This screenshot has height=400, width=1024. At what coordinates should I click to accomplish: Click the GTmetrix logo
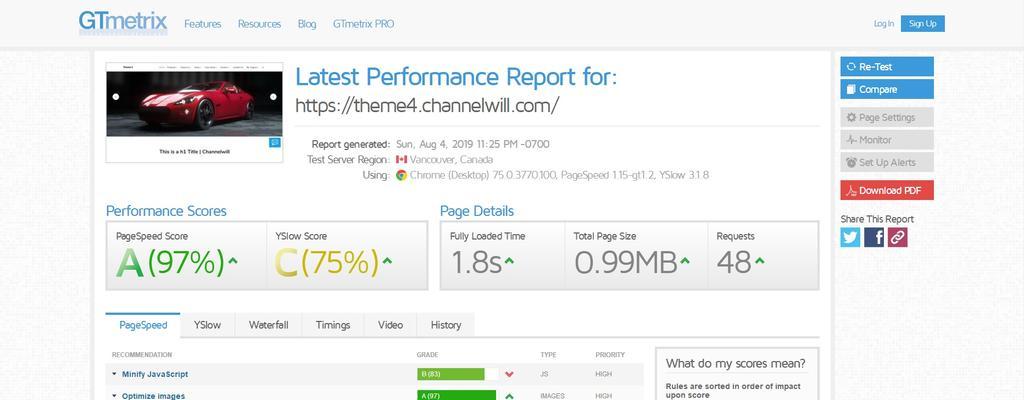[x=123, y=22]
